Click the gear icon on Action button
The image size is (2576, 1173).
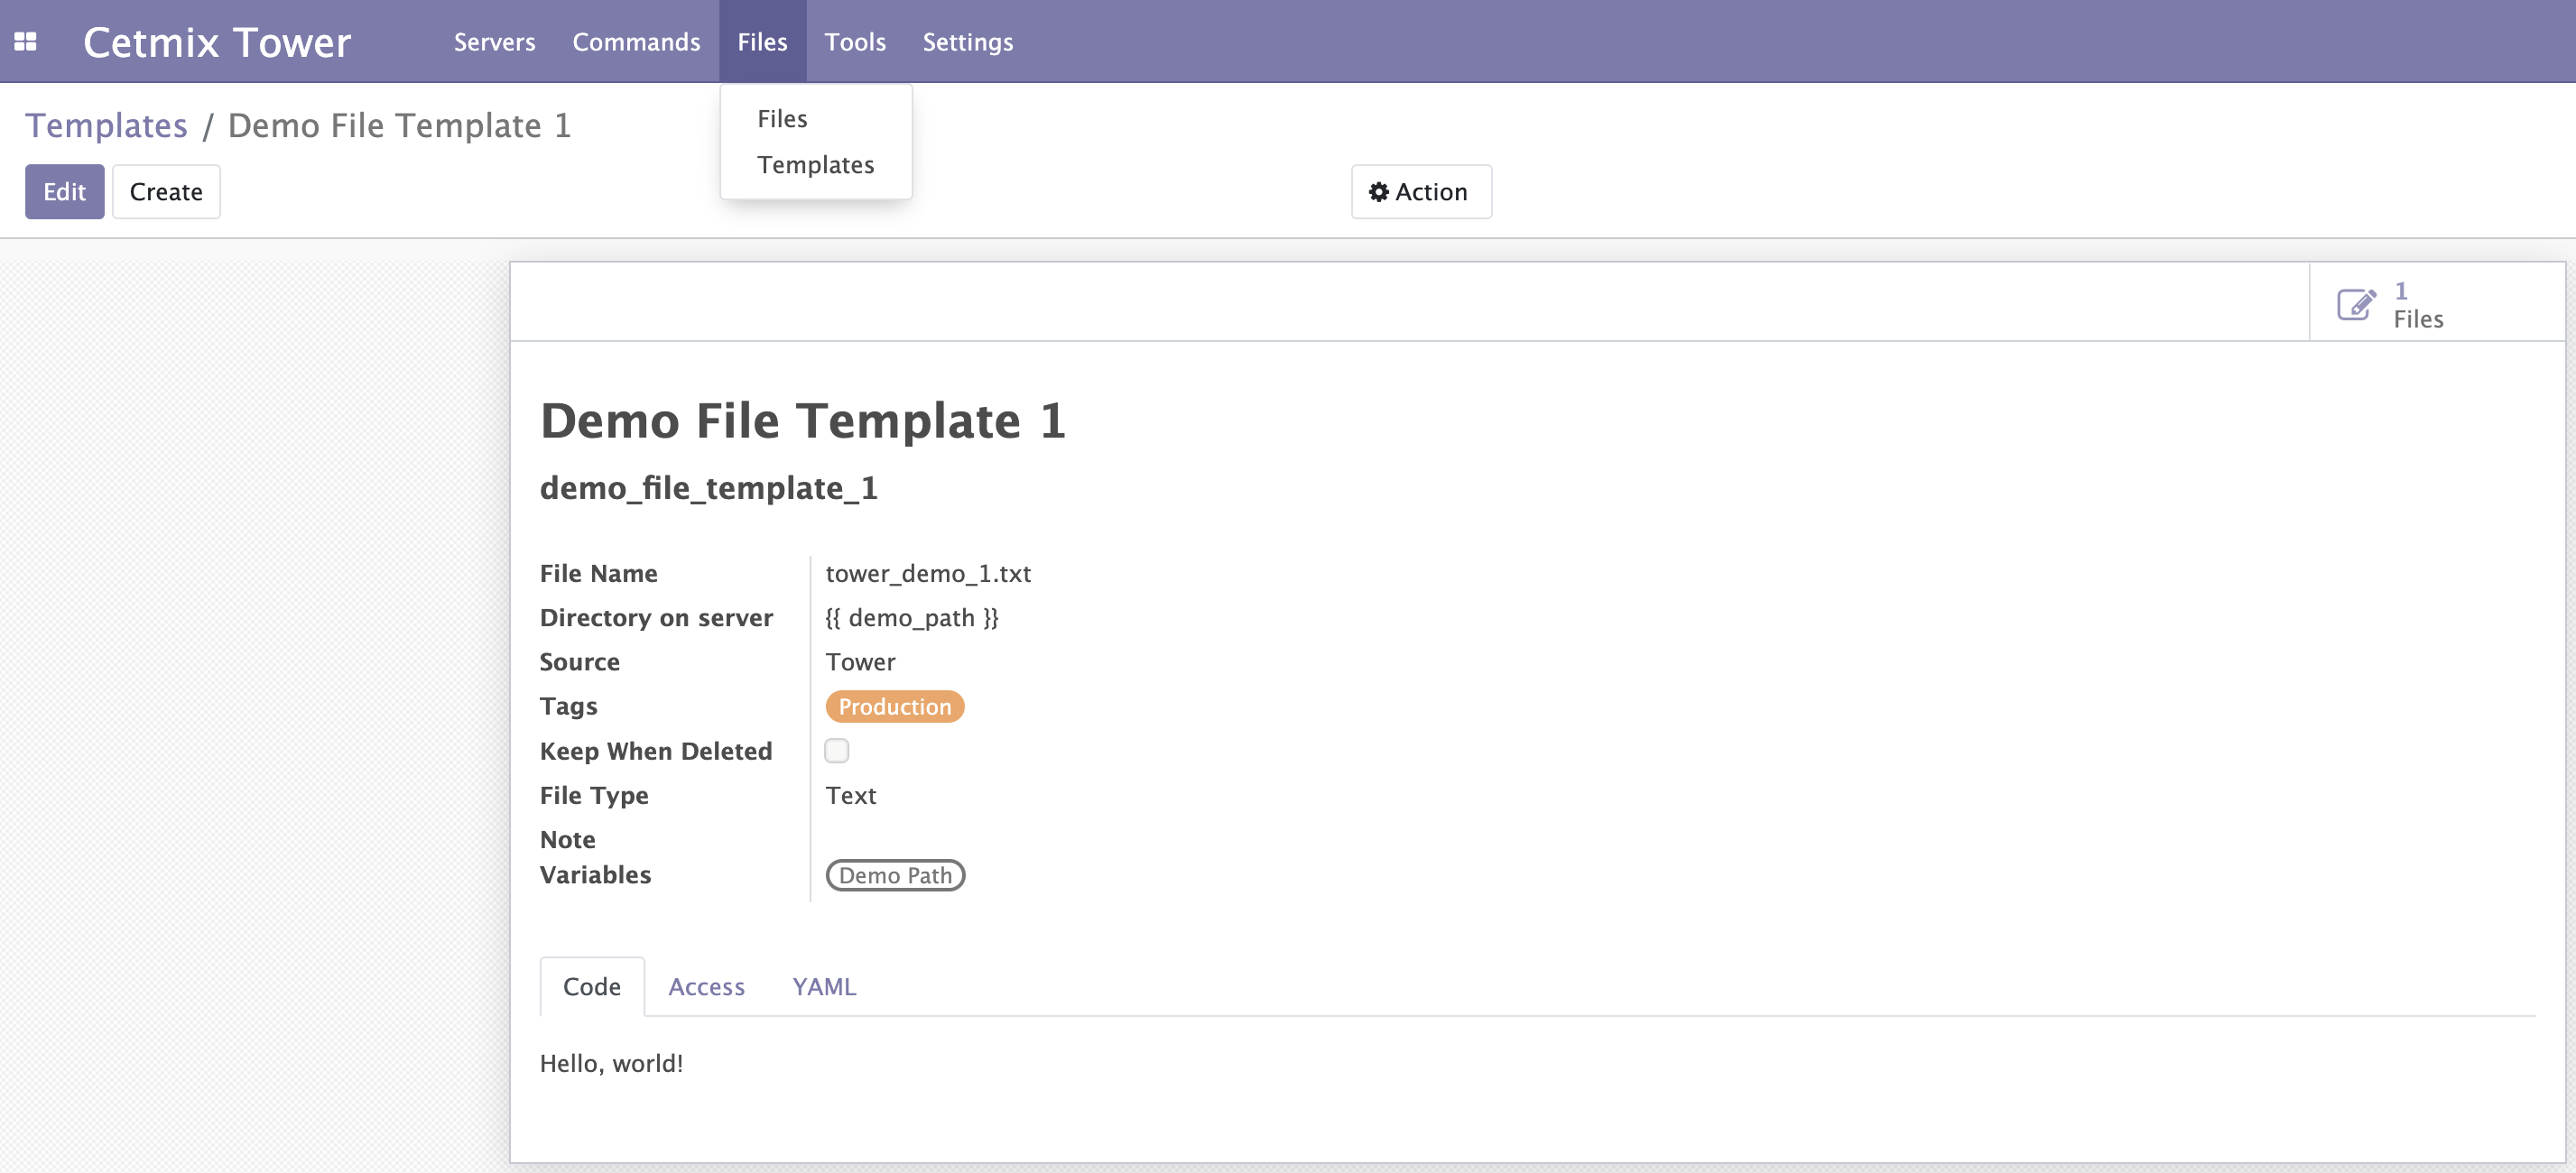(1378, 192)
